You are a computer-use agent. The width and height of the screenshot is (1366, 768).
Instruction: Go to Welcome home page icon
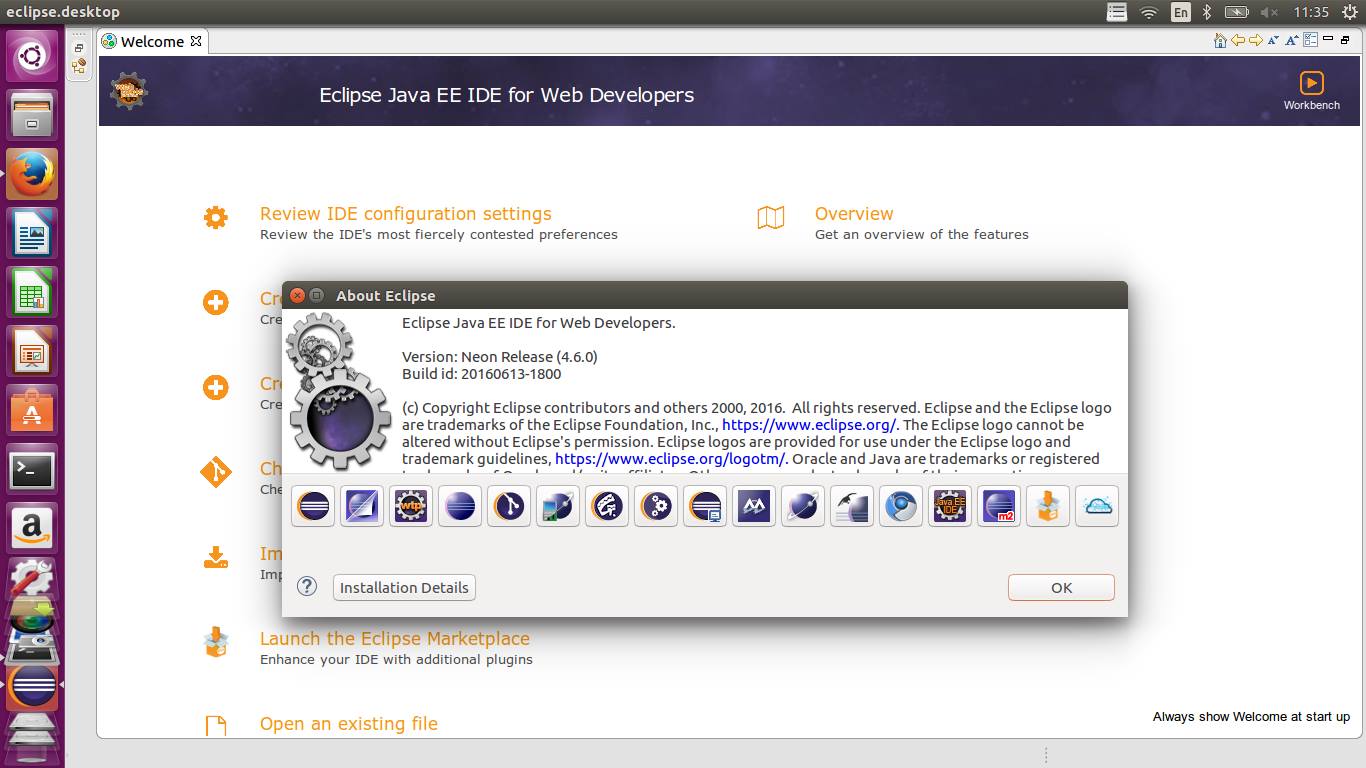point(1220,40)
